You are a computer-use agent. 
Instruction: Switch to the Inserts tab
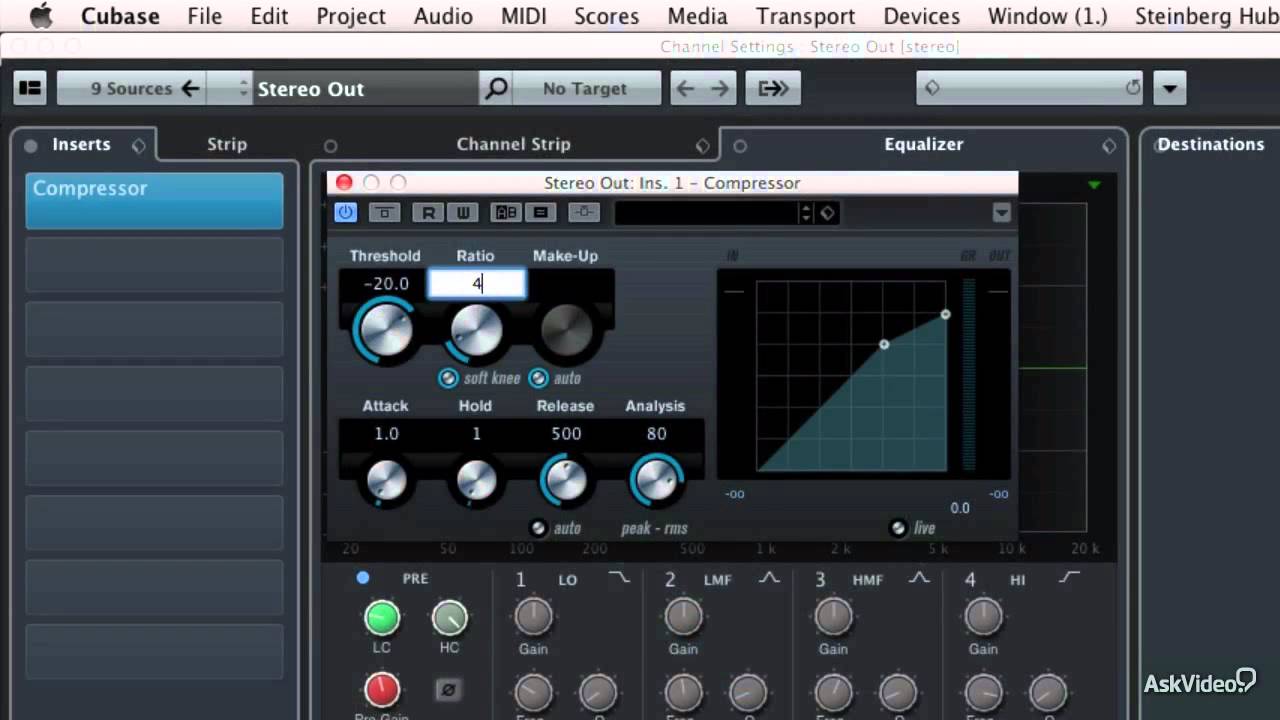pos(82,144)
